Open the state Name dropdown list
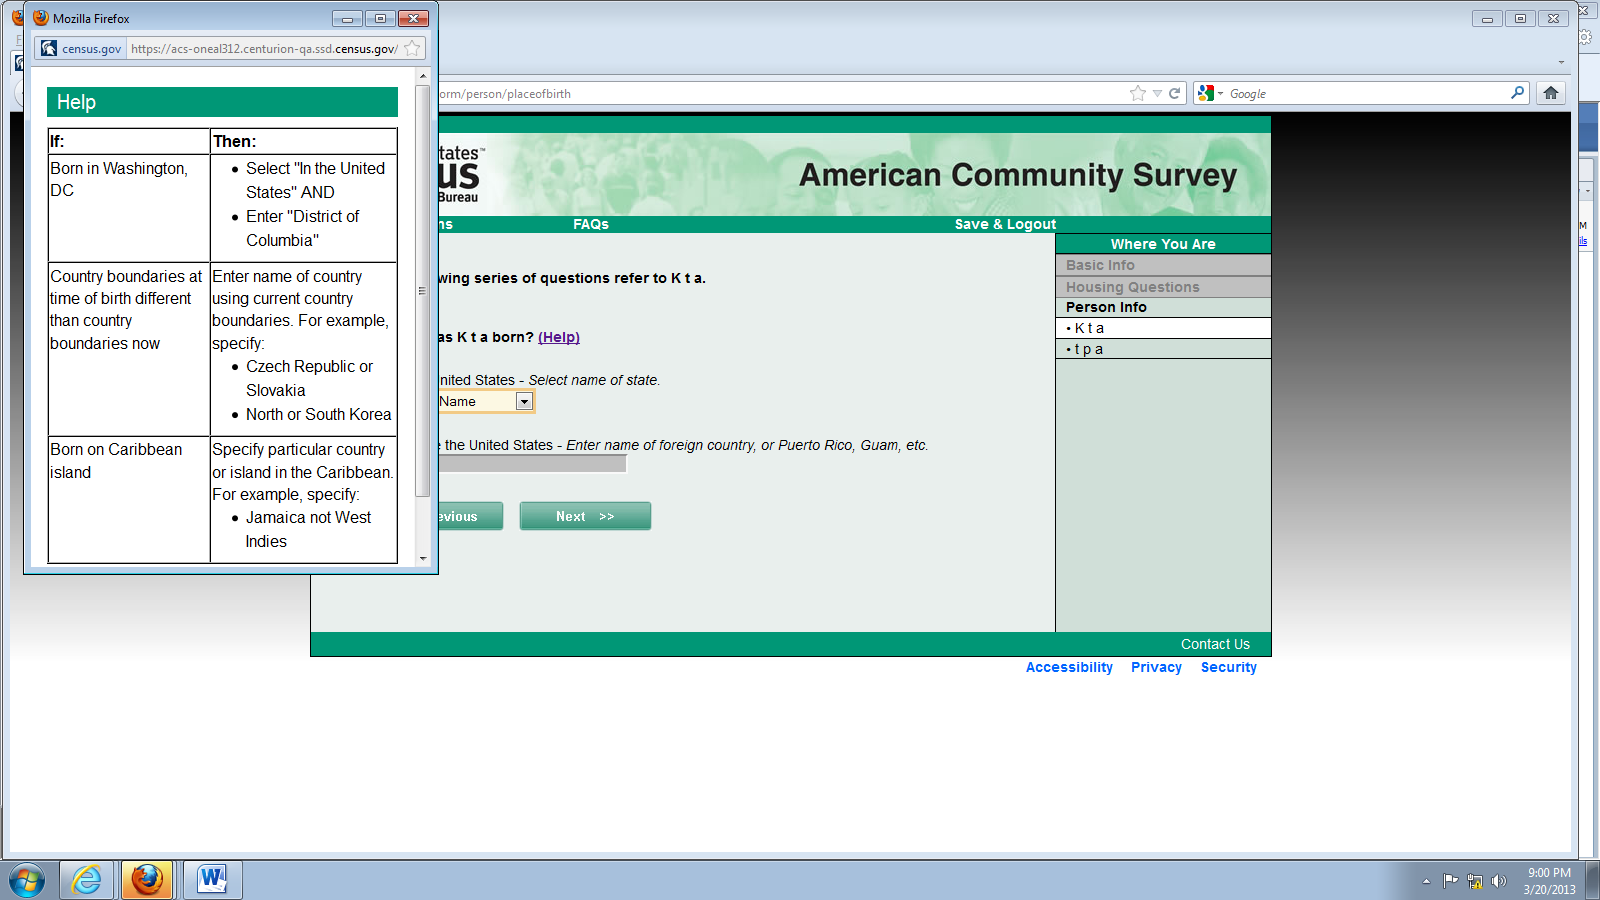The height and width of the screenshot is (900, 1600). click(x=523, y=401)
